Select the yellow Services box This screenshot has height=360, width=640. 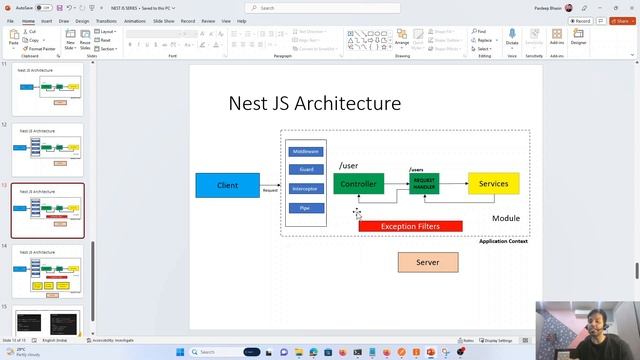point(493,184)
